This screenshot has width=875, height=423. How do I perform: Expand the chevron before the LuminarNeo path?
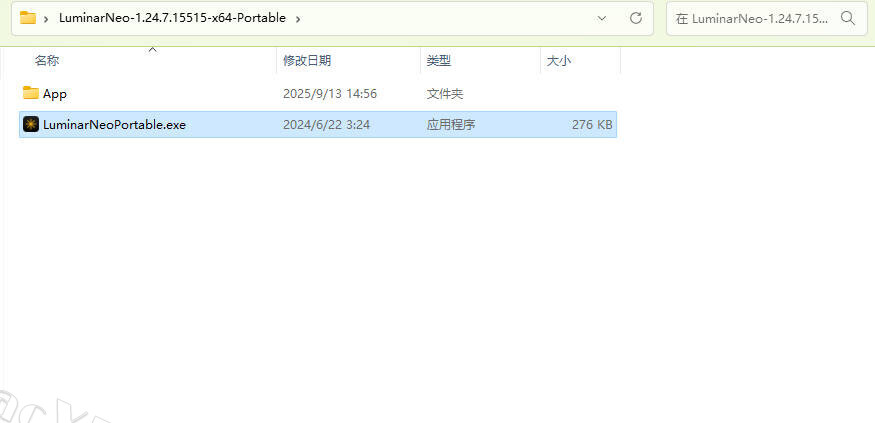[46, 18]
